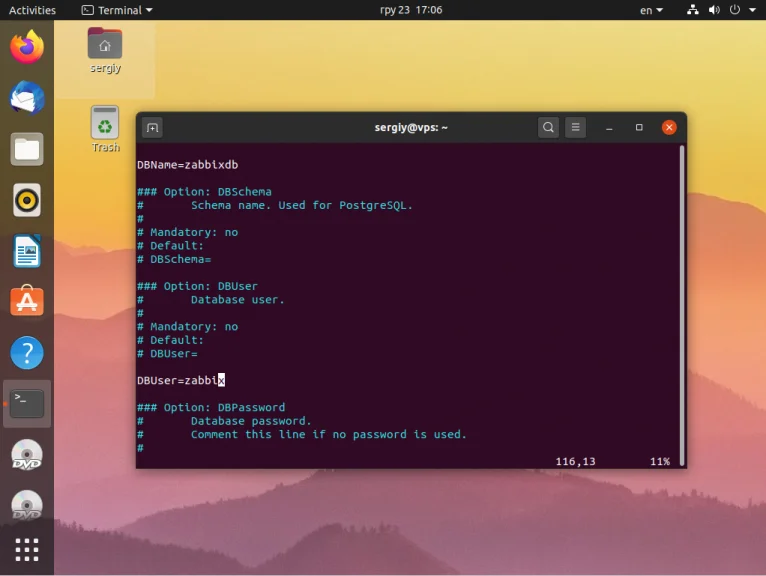Open the terminal hamburger menu
The width and height of the screenshot is (766, 576).
click(x=575, y=128)
